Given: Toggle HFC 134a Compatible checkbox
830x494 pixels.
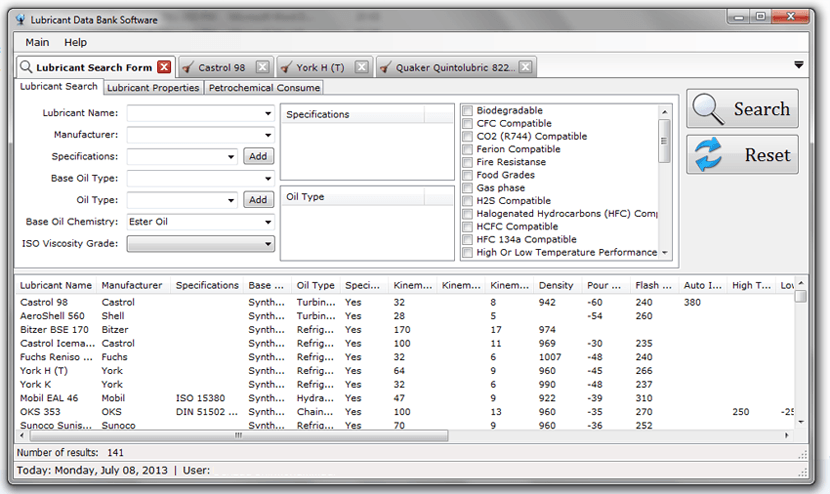Looking at the screenshot, I should point(467,239).
